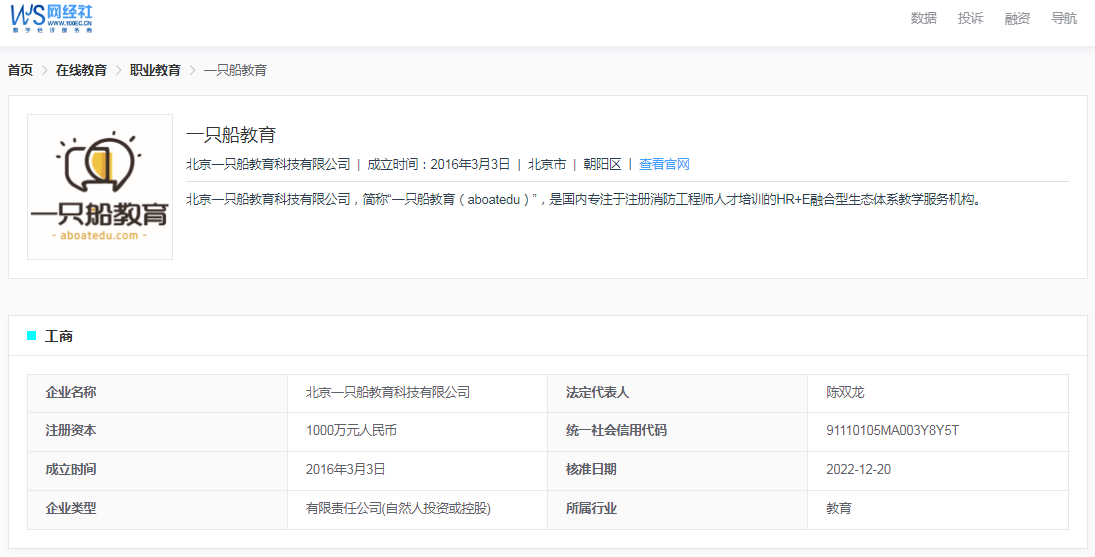This screenshot has height=557, width=1095.
Task: Select the 成立时间：2016年3月3日 header text
Action: 439,165
